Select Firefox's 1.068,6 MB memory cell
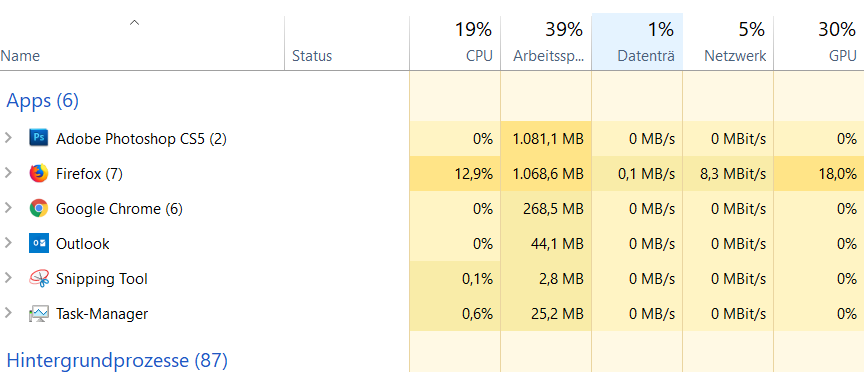Image resolution: width=864 pixels, height=372 pixels. pyautogui.click(x=546, y=174)
